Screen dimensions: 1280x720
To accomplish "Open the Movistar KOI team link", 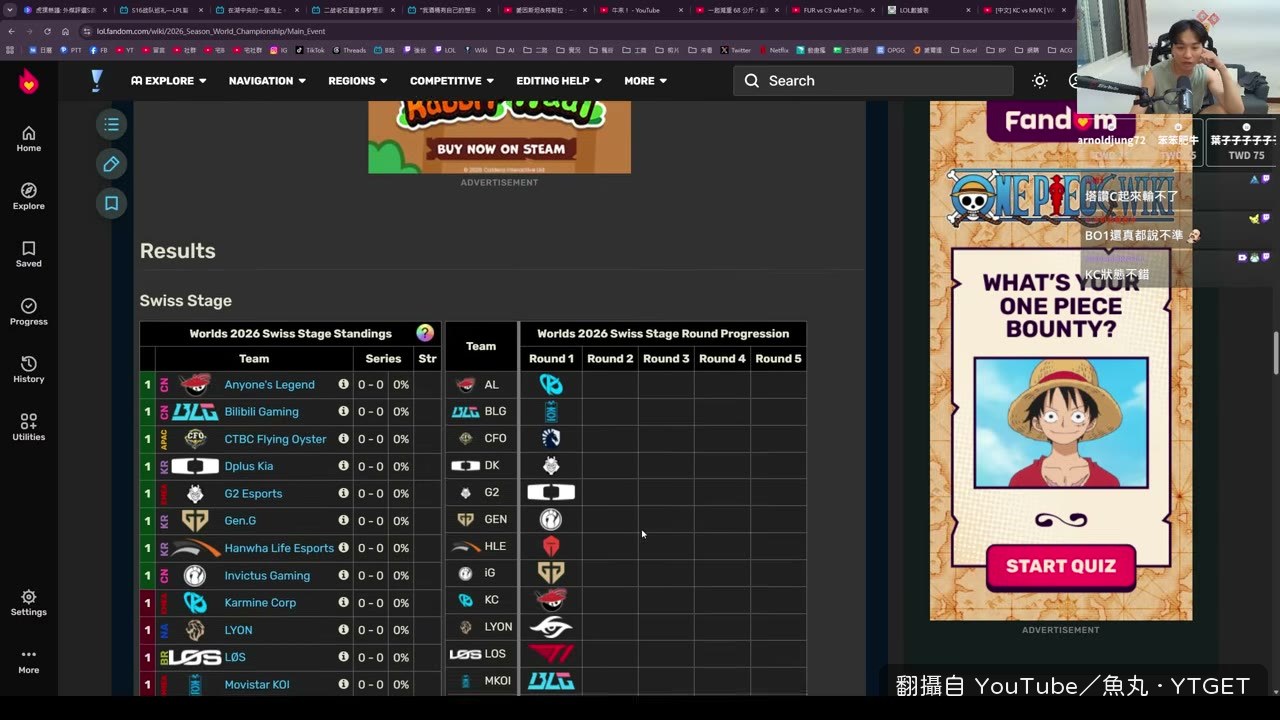I will [x=257, y=685].
